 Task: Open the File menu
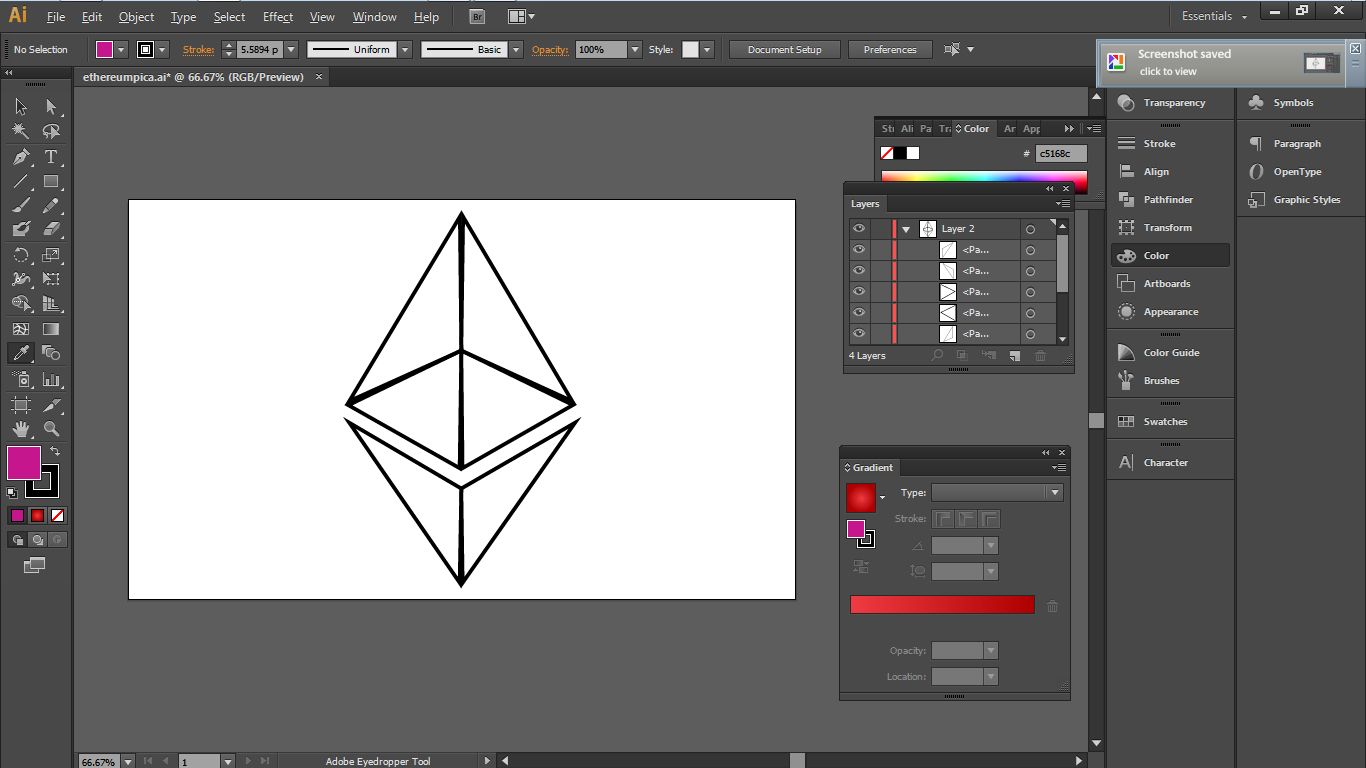click(56, 17)
